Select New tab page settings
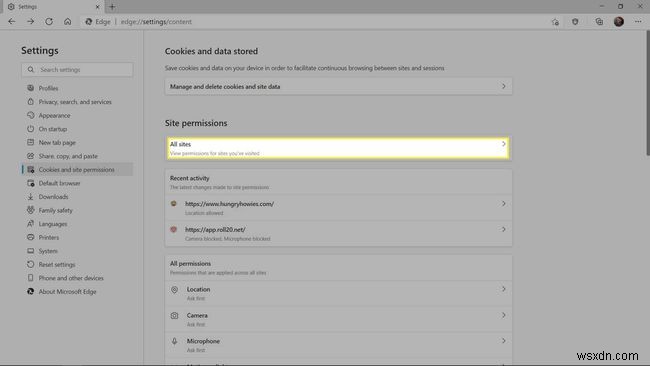Screen dimensions: 650x366 pos(57,143)
